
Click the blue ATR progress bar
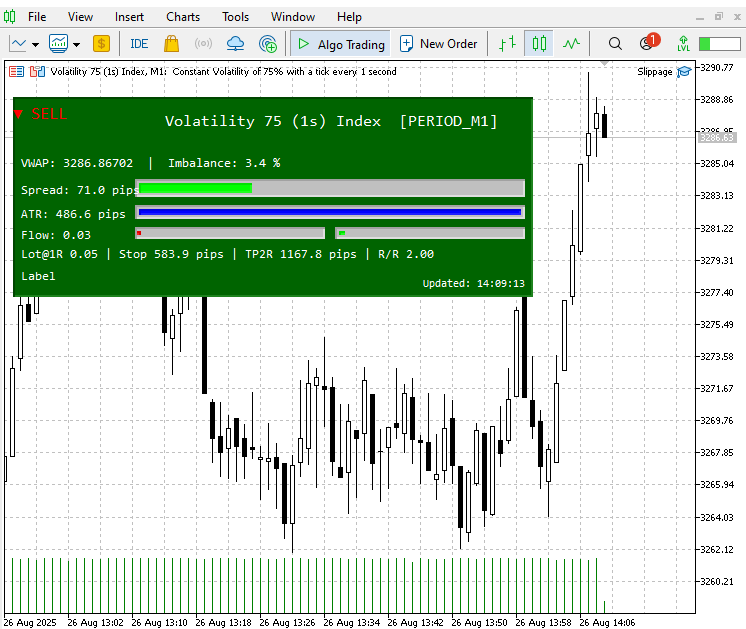pos(330,212)
